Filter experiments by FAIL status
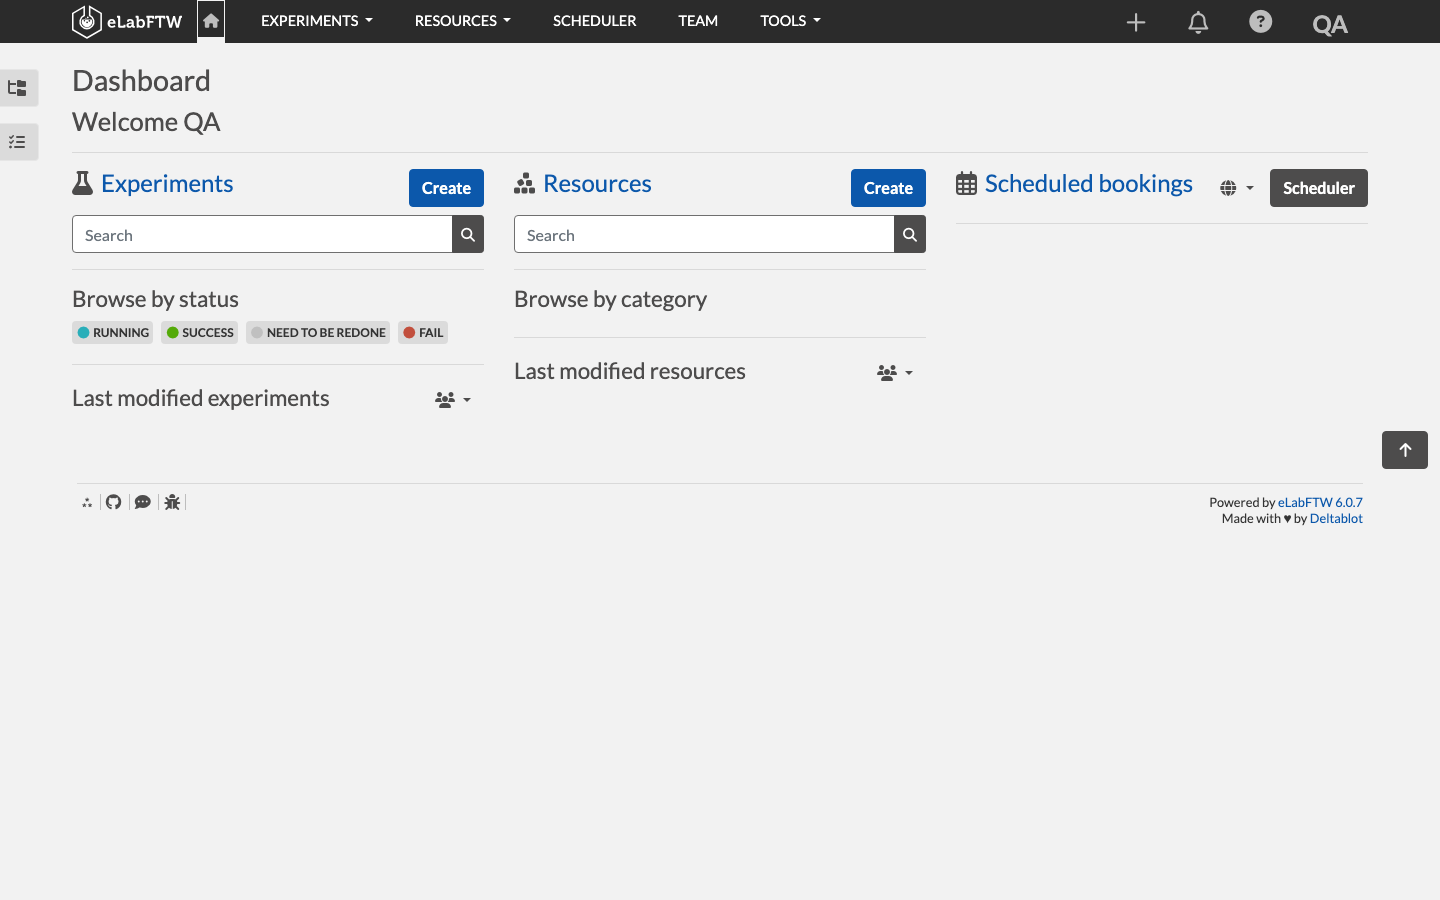Image resolution: width=1440 pixels, height=900 pixels. 423,332
